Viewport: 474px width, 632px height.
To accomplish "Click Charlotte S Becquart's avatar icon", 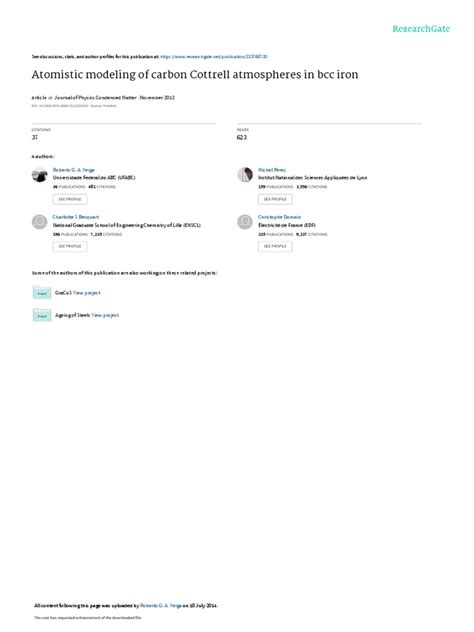I will coord(40,222).
